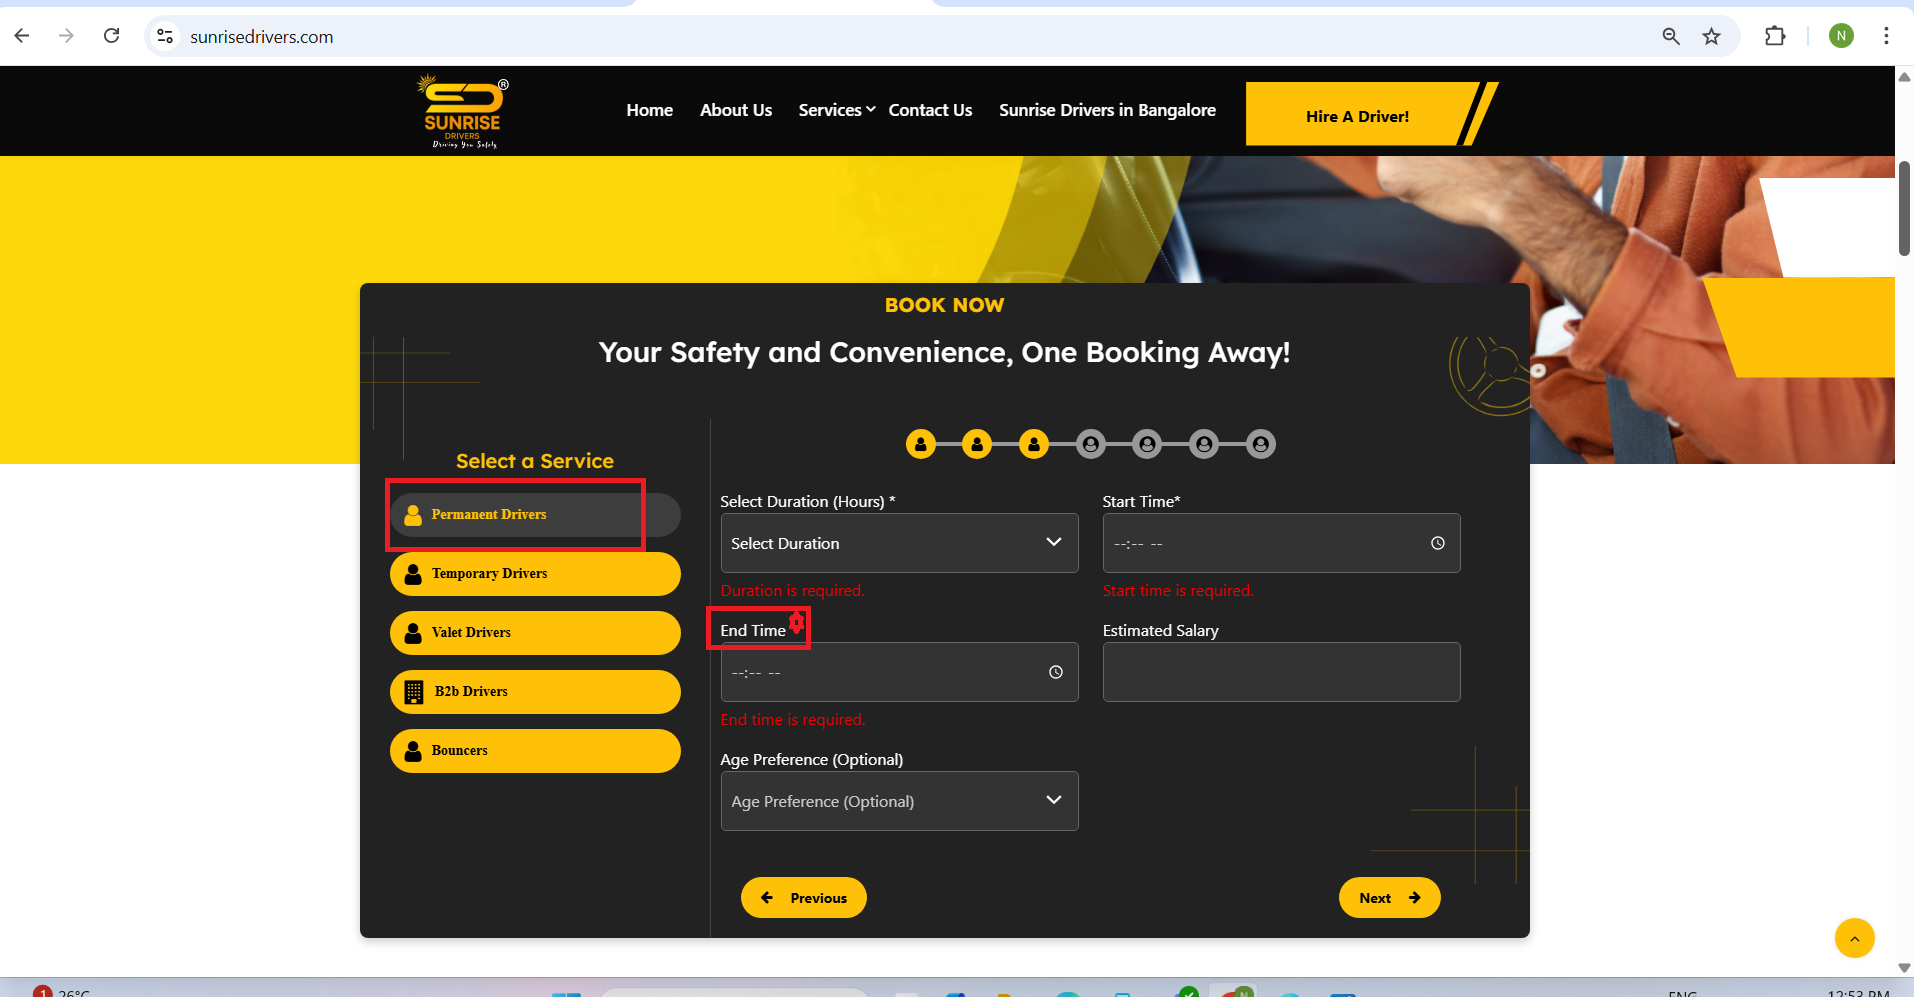This screenshot has width=1914, height=997.
Task: Click the Hire A Driver! button
Action: [1357, 116]
